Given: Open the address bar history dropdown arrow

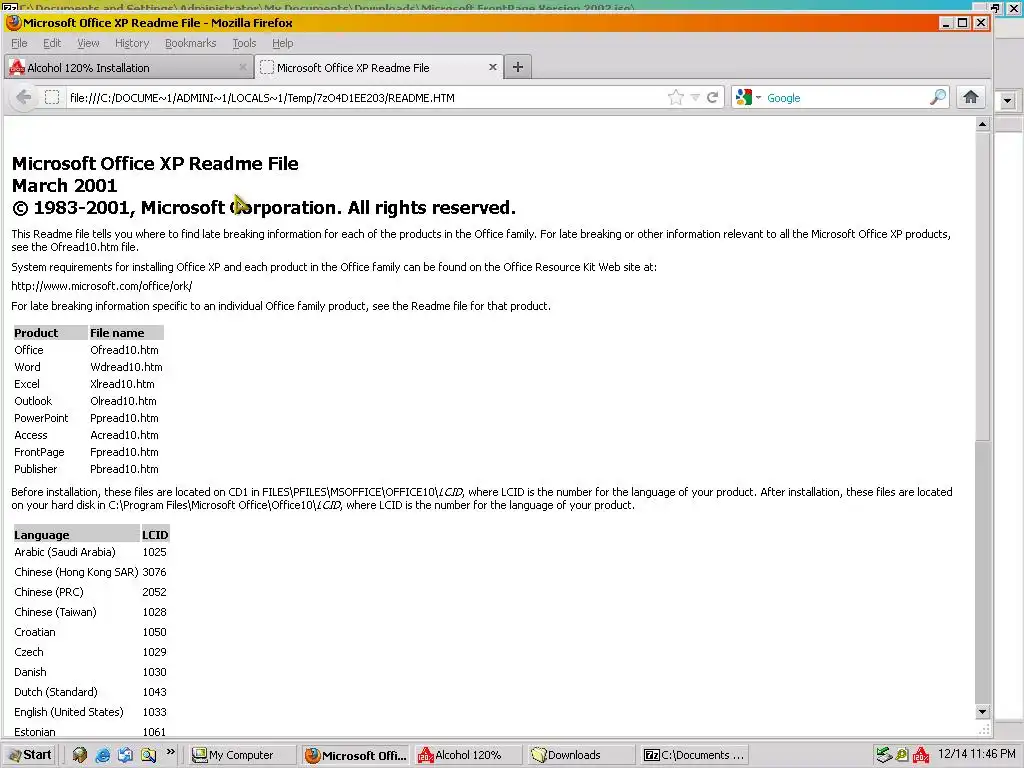Looking at the screenshot, I should [695, 98].
